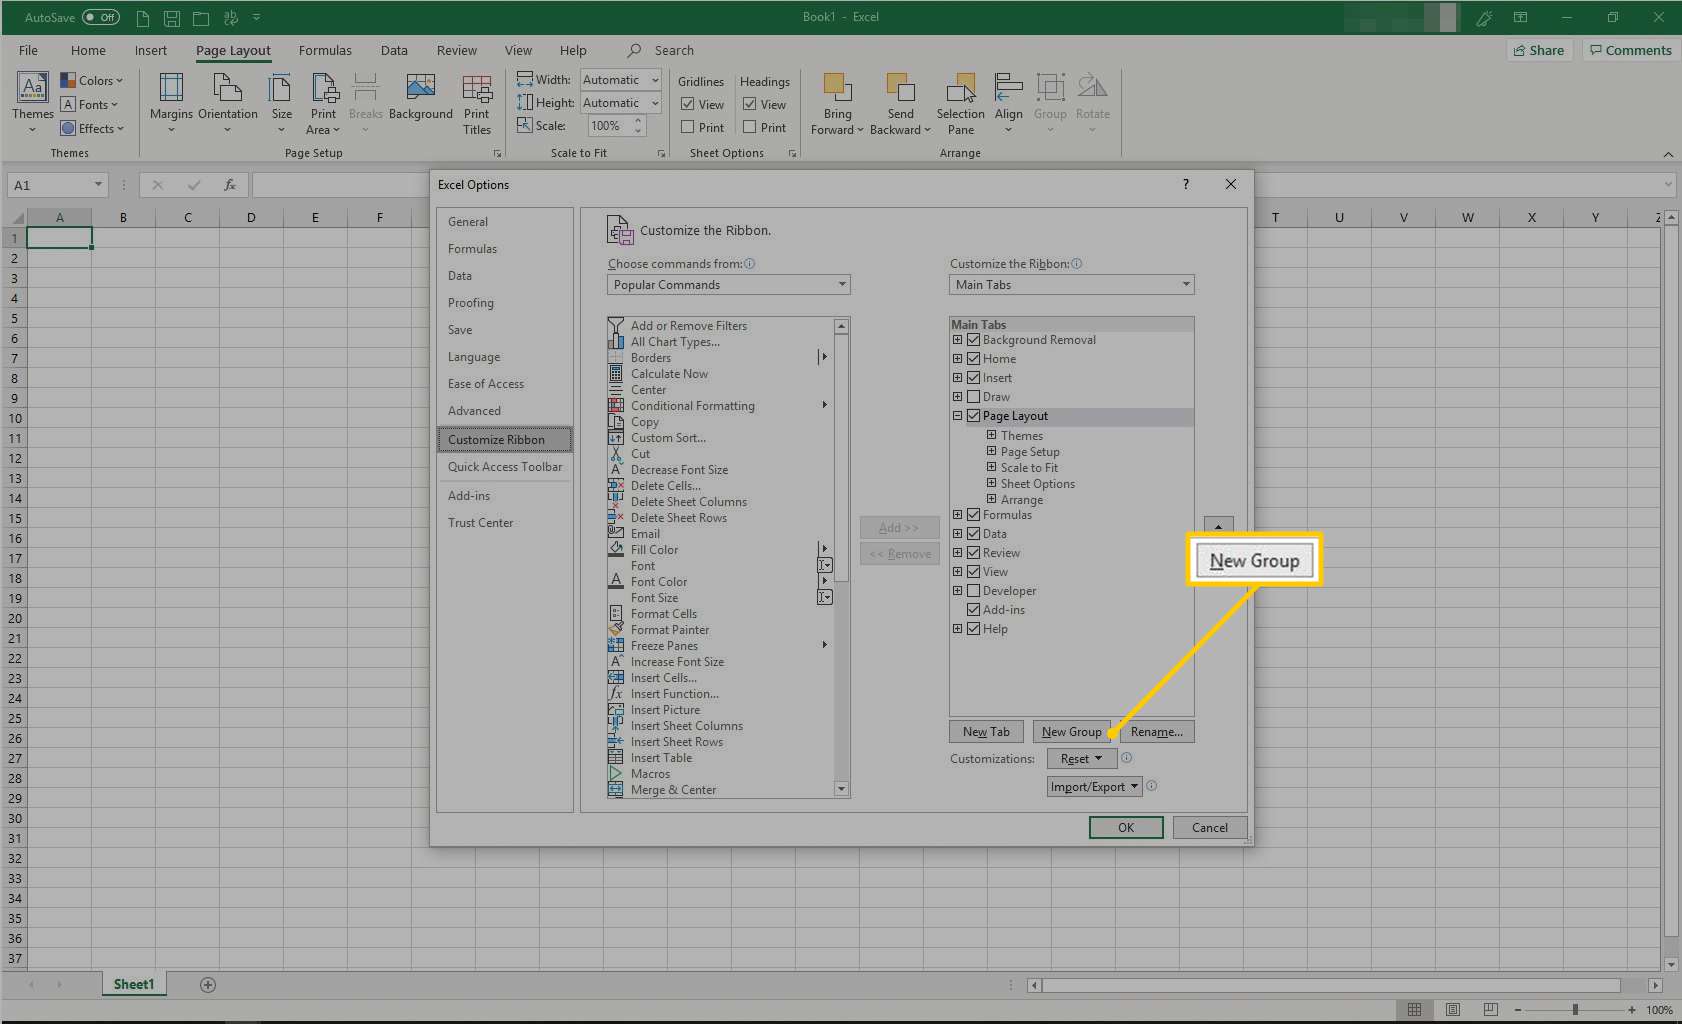Viewport: 1682px width, 1024px height.
Task: Select cell A1 in the worksheet
Action: pos(60,238)
